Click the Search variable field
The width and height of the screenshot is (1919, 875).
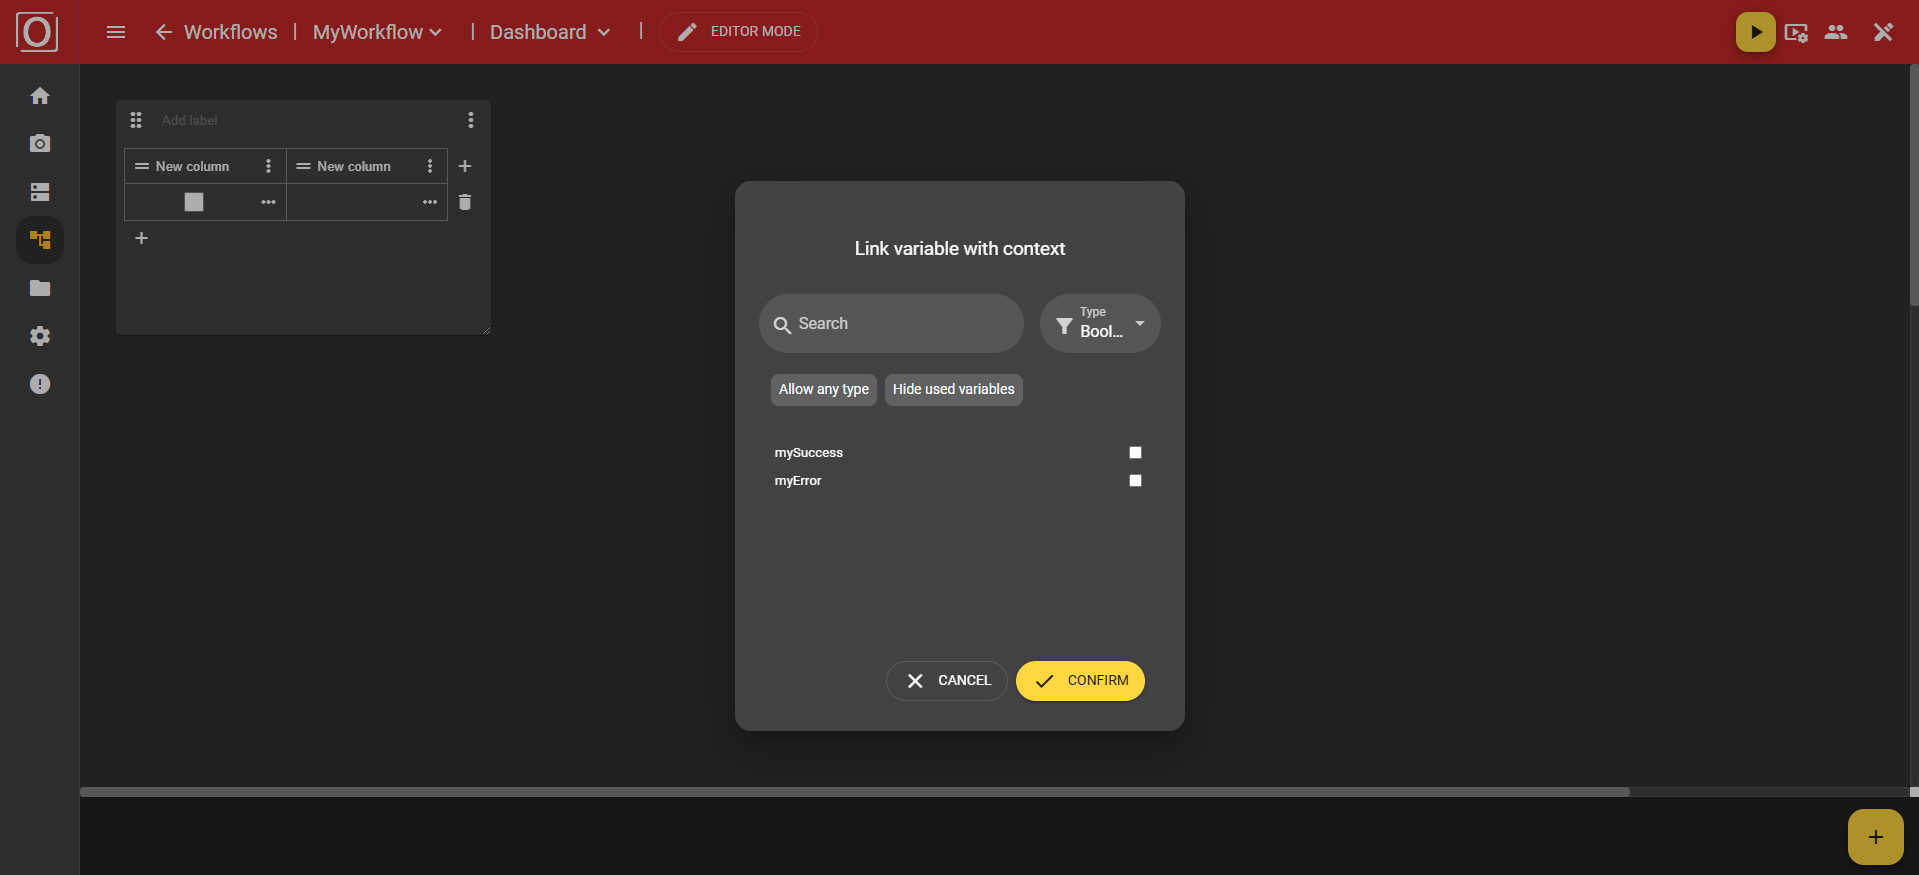click(891, 323)
